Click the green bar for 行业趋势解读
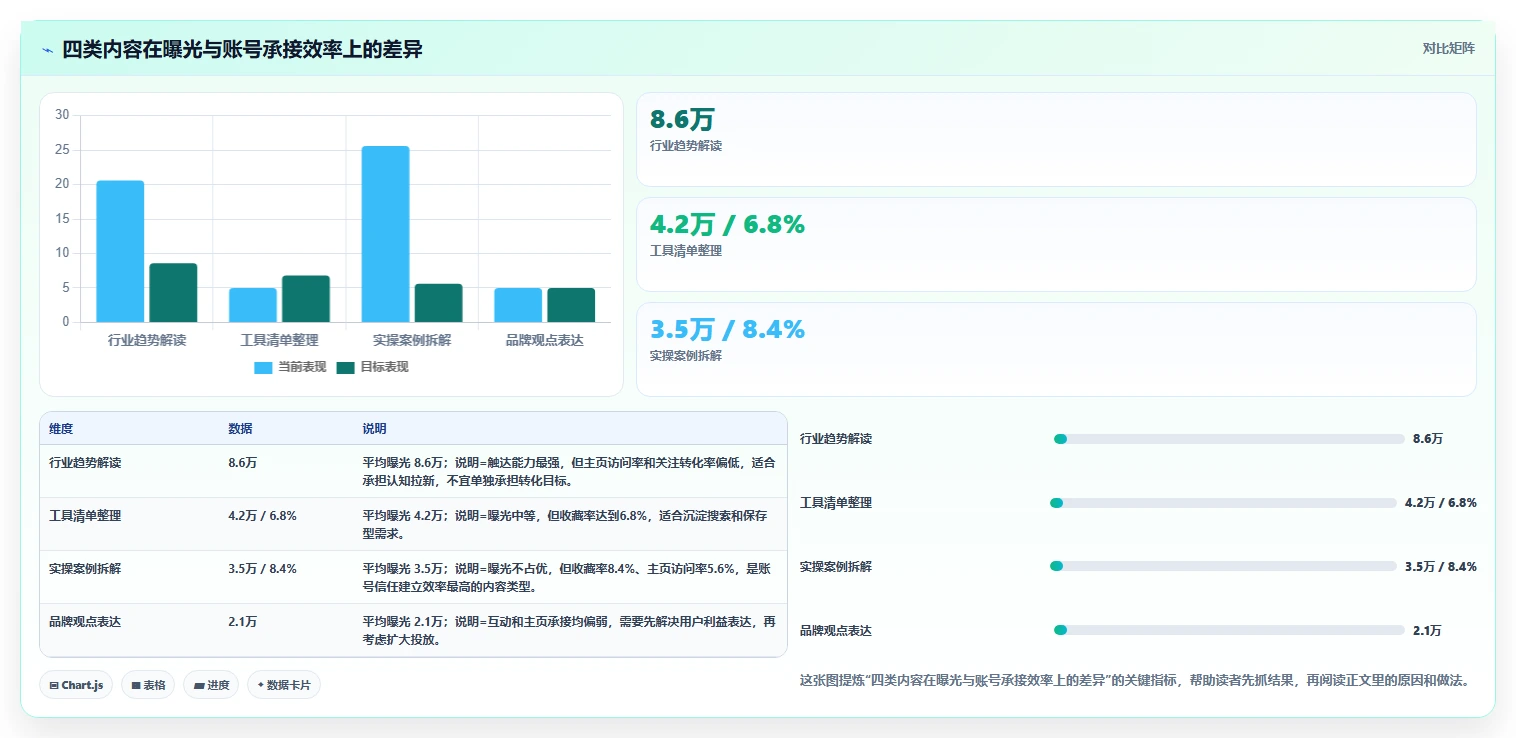 coord(173,293)
